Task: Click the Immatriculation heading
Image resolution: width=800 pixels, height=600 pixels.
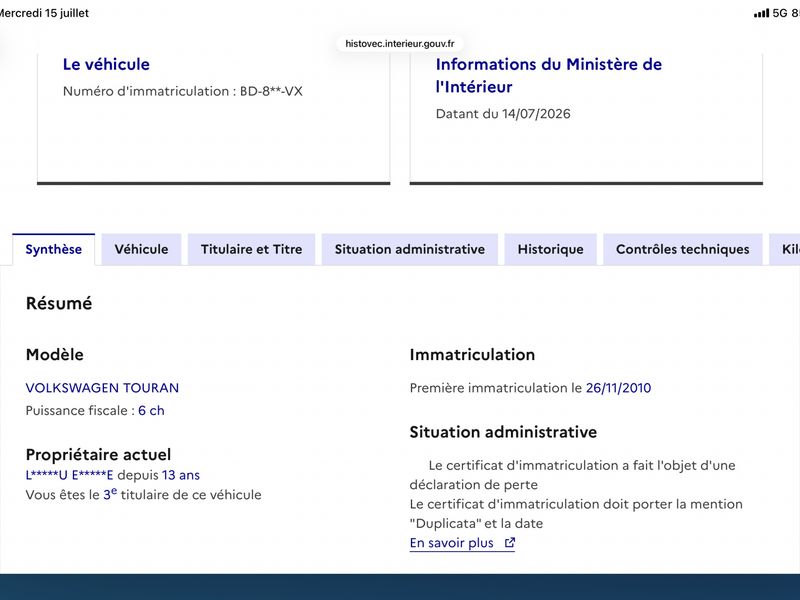Action: point(472,355)
